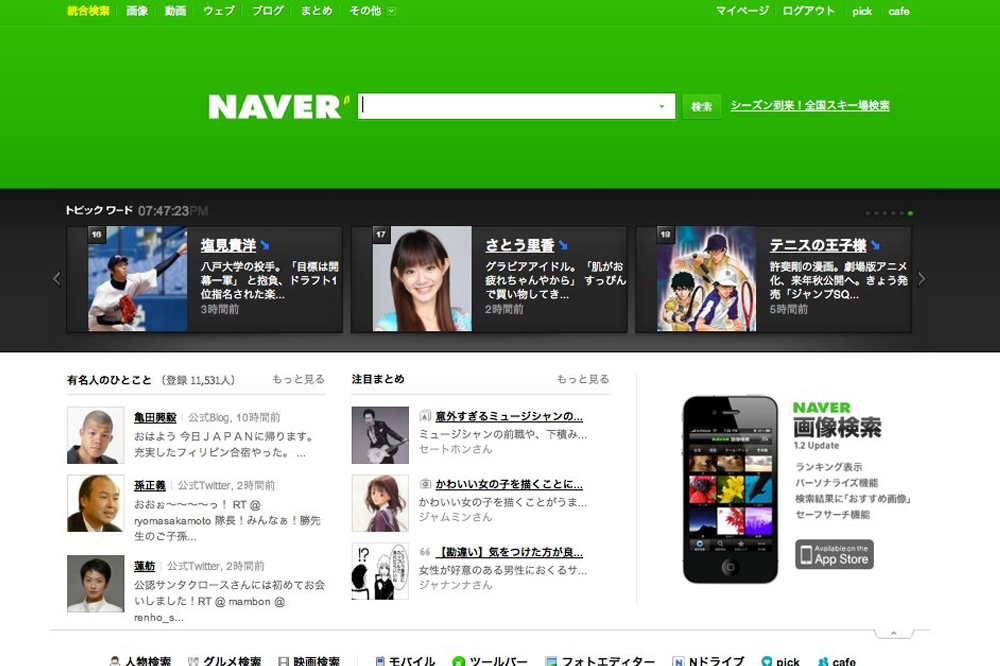Open 意外すぎるミュージシャンの... matome article
This screenshot has width=1000, height=666.
point(509,416)
